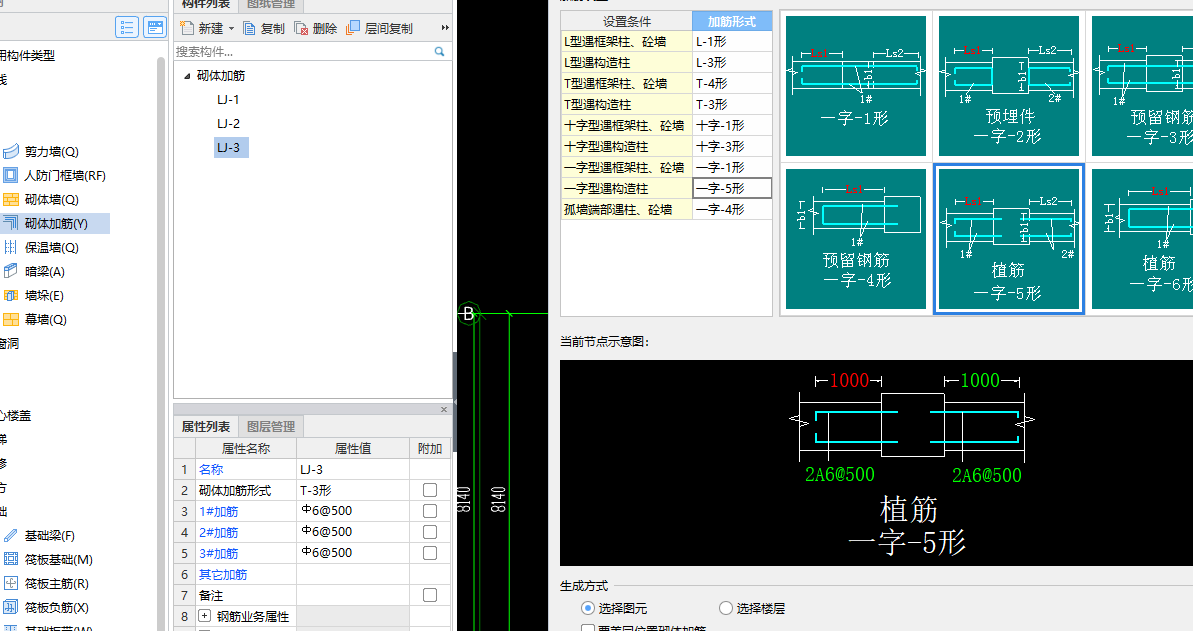1193x631 pixels.
Task: Click 新建 new component button
Action: point(202,28)
